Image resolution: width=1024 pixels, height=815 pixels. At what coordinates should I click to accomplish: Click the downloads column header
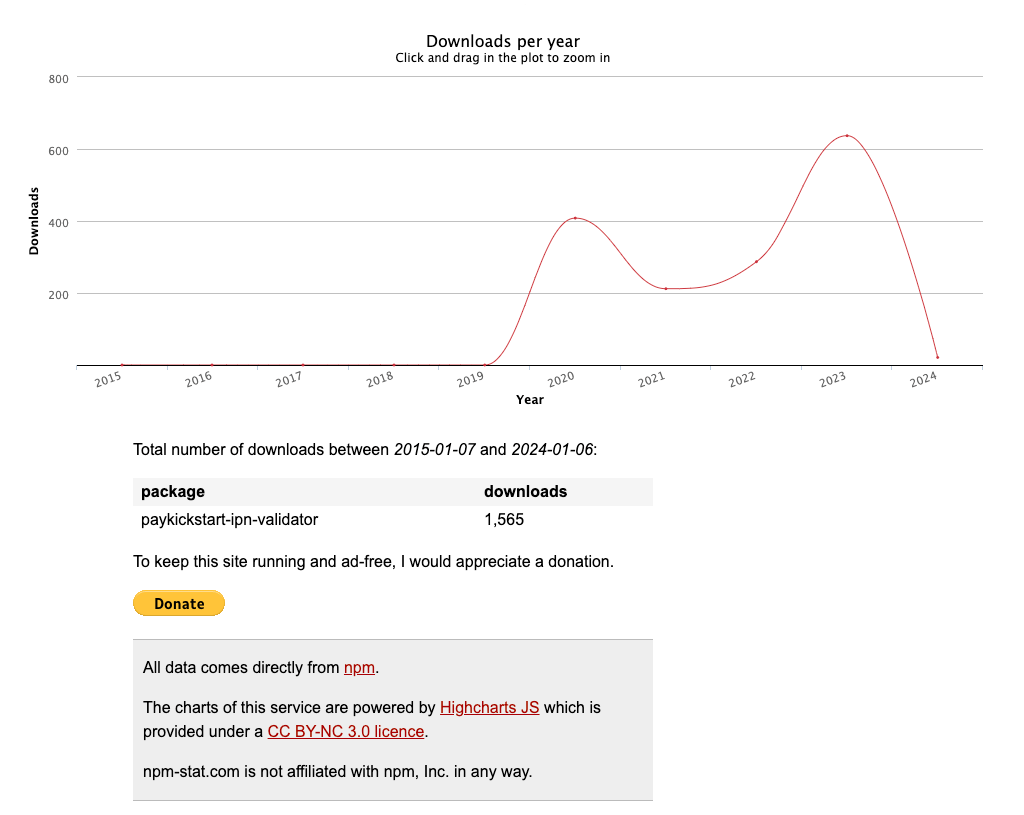[x=525, y=491]
